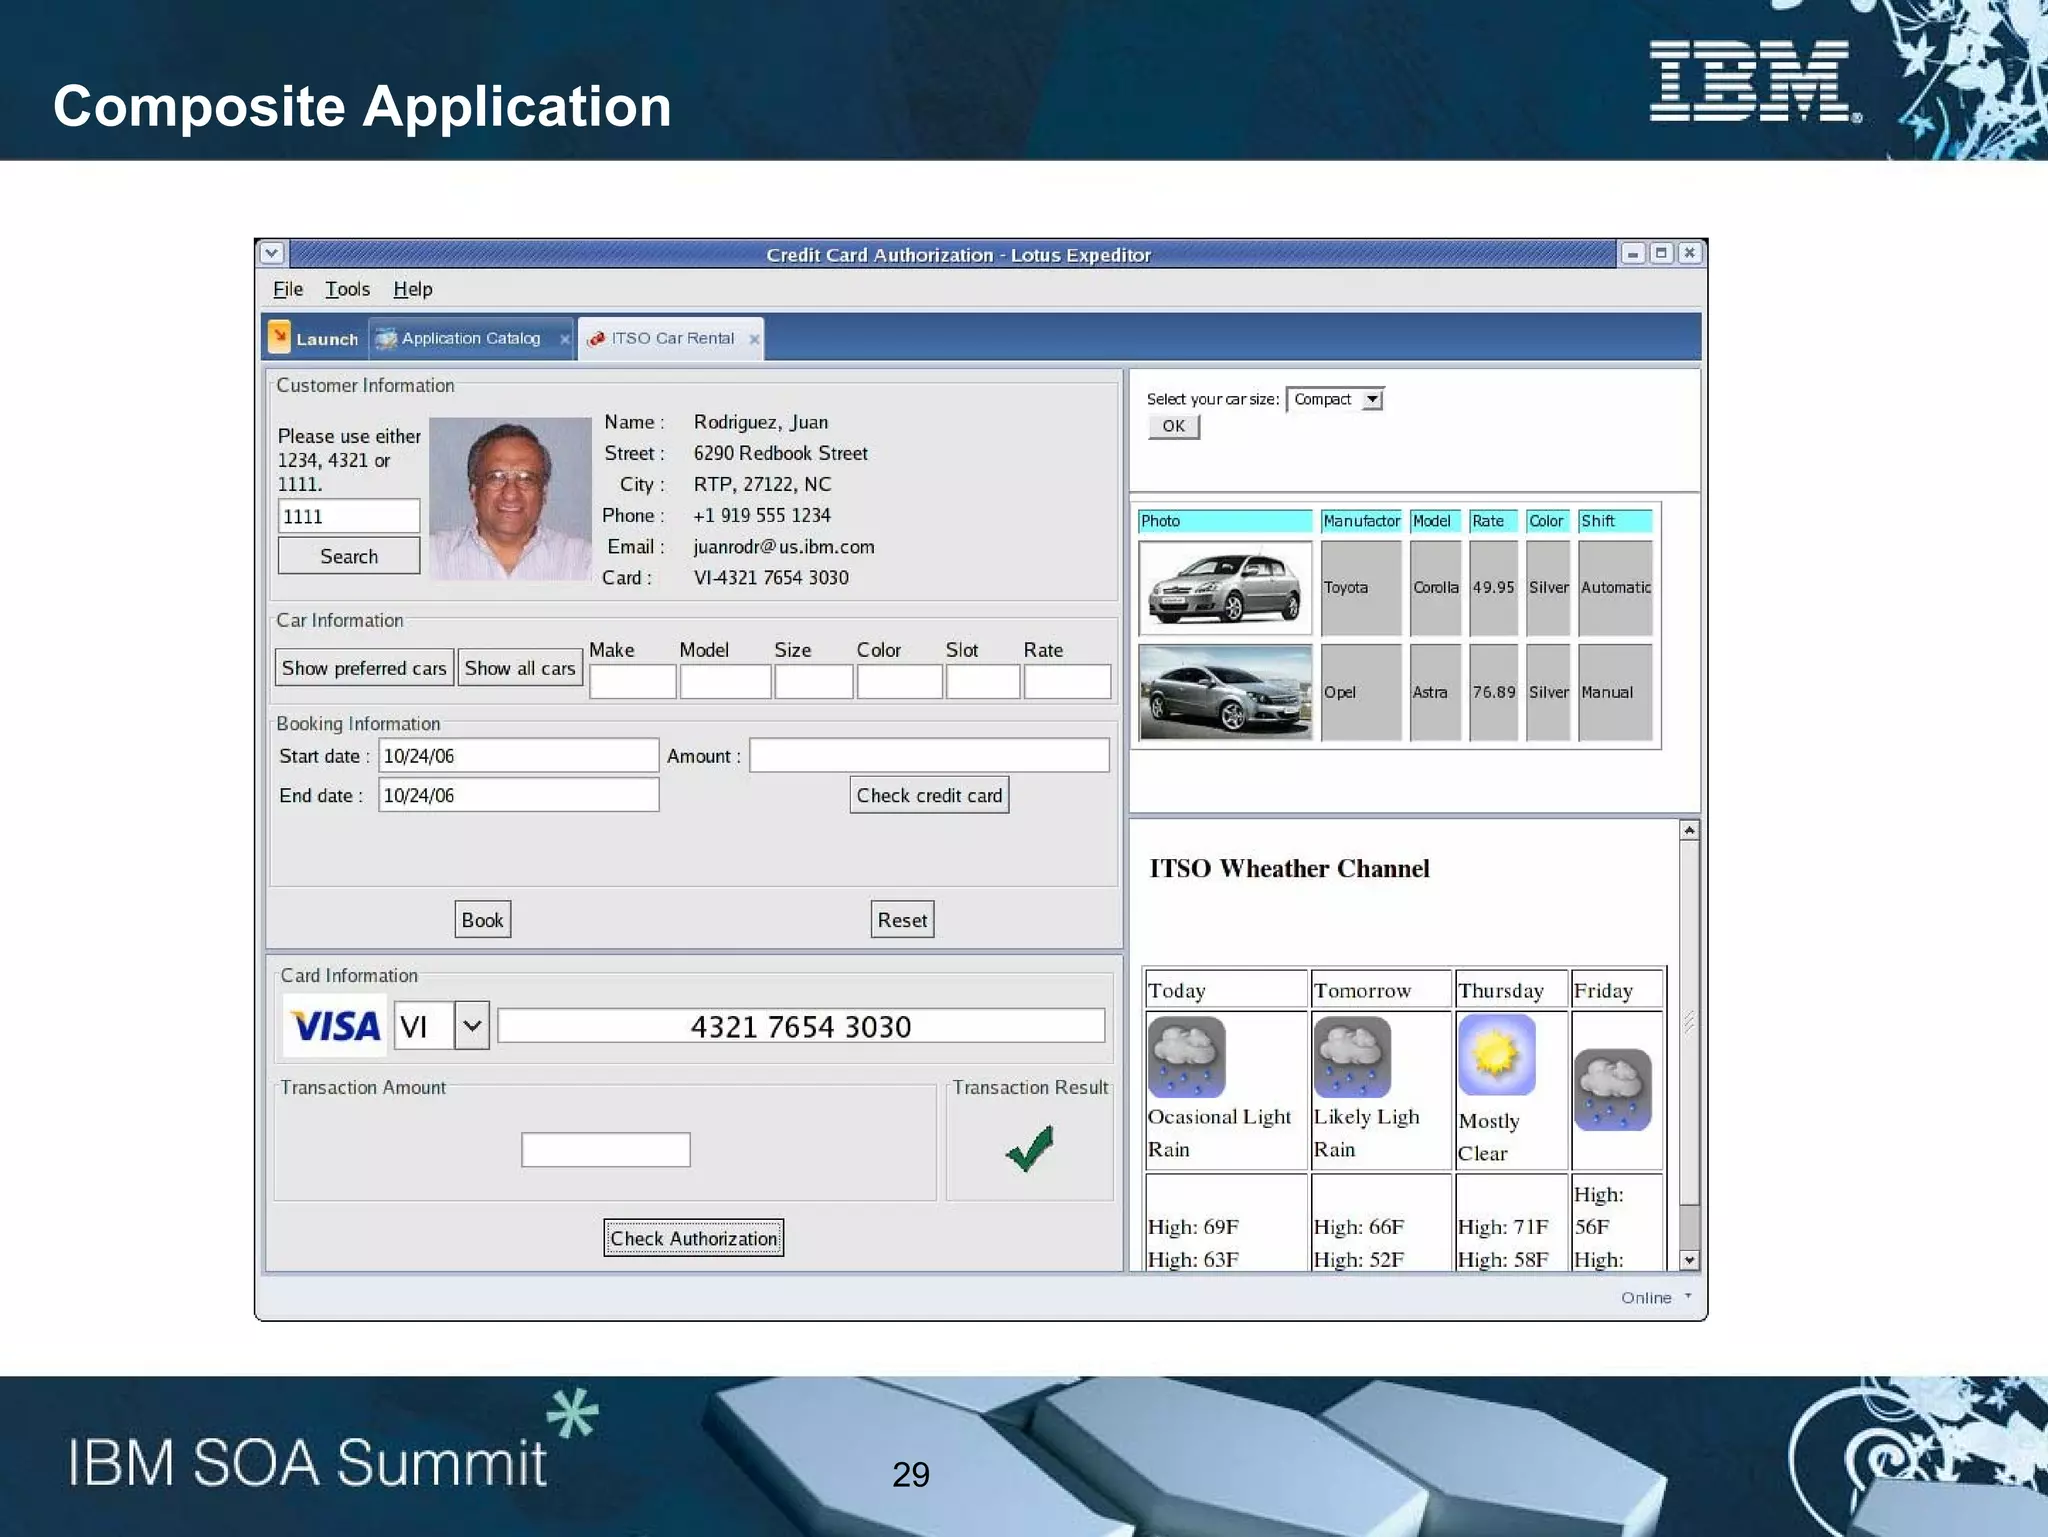Click the Manual shift cell
Viewport: 2048px width, 1537px height.
tap(1615, 692)
